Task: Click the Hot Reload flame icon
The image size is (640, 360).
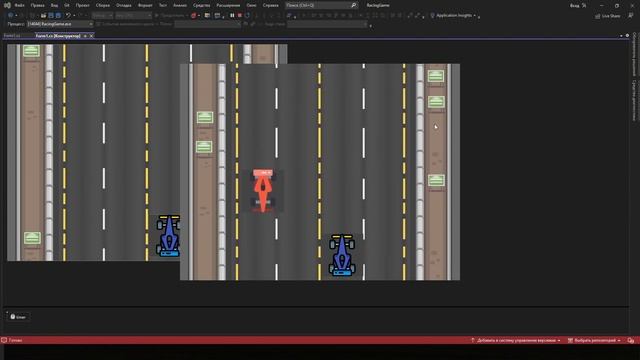Action: point(193,16)
